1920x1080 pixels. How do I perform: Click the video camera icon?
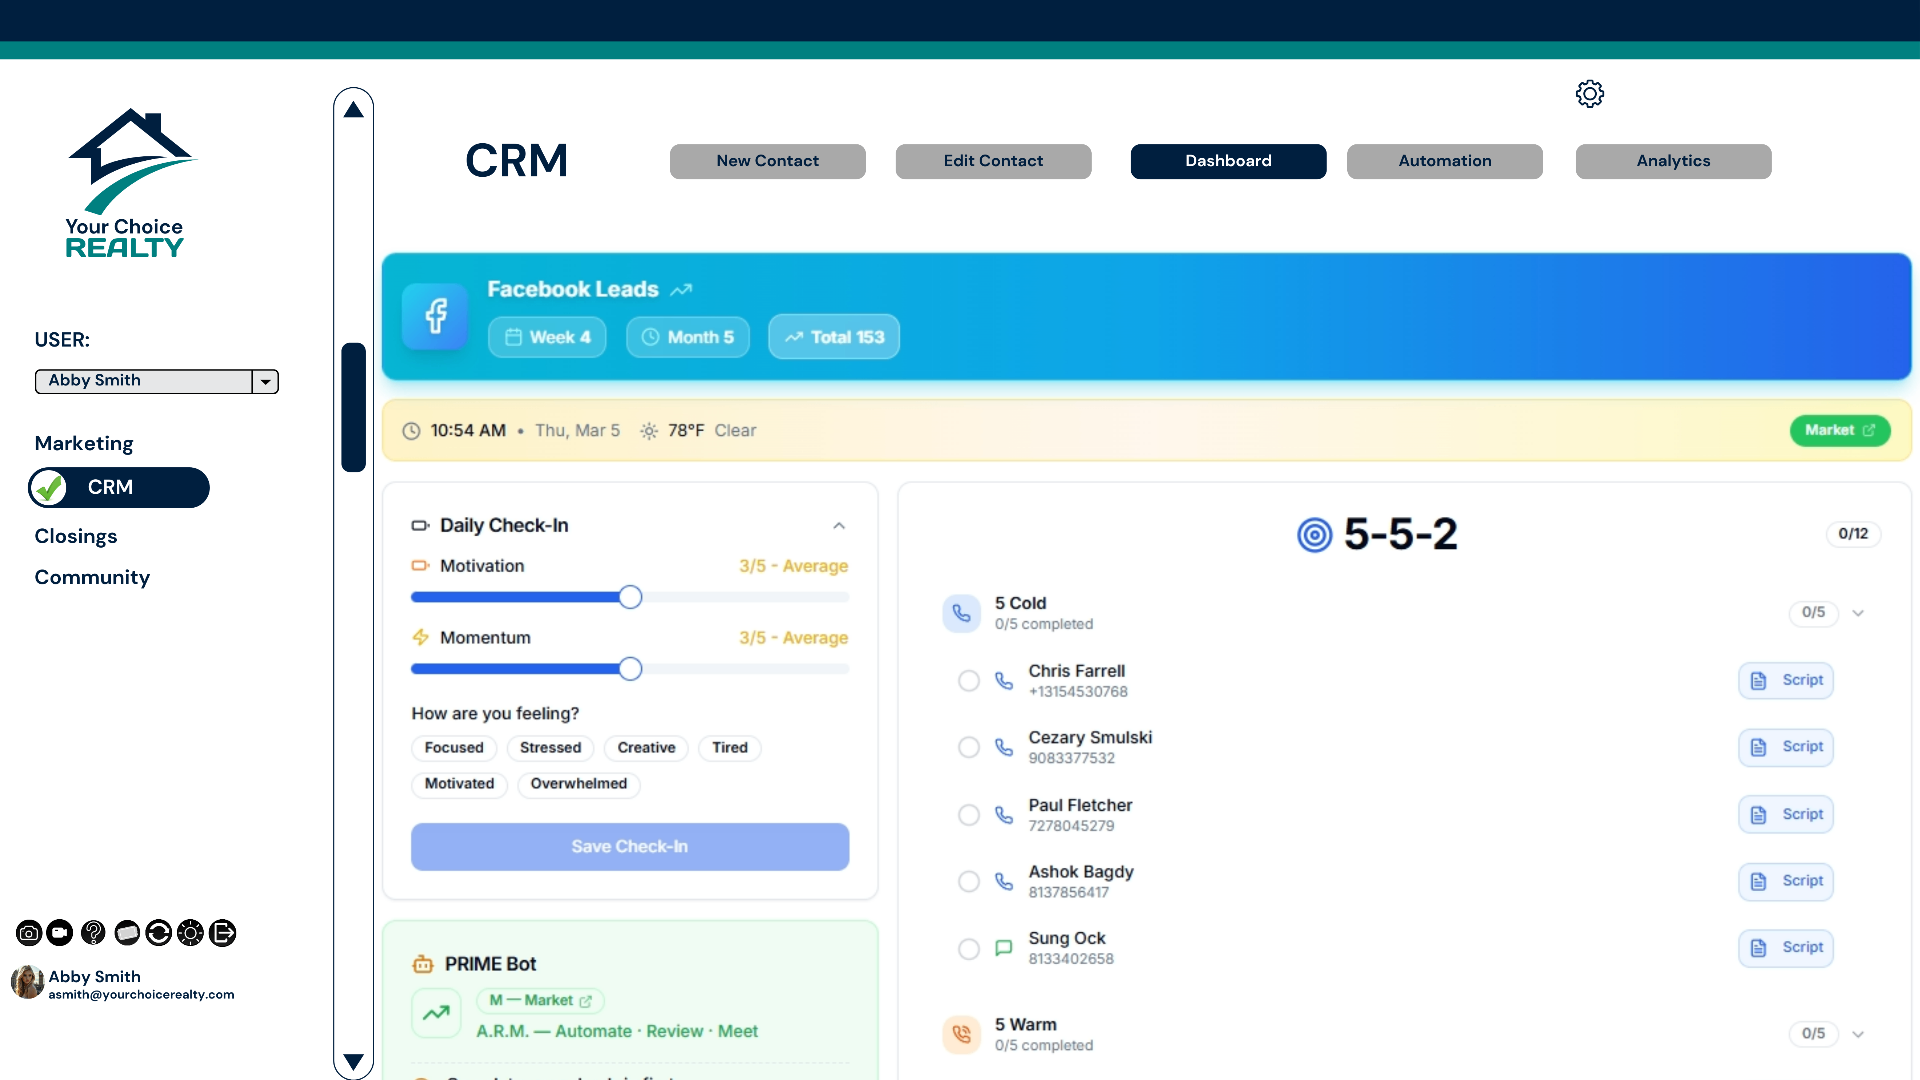pos(60,933)
